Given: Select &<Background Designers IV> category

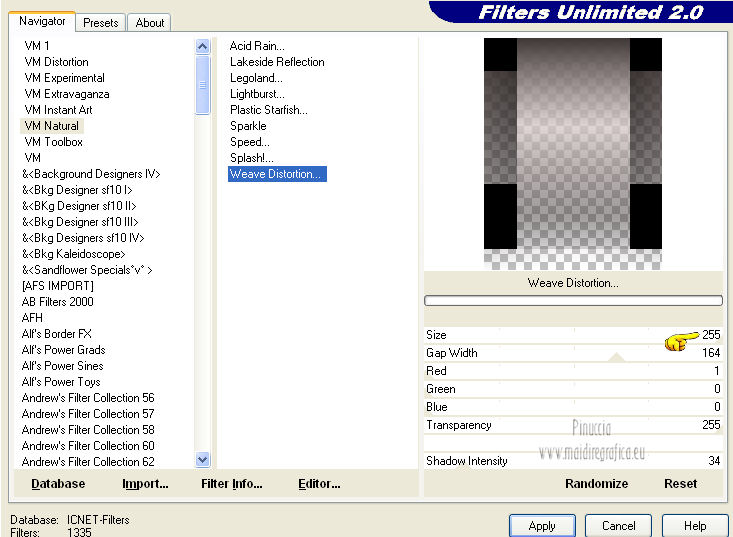Looking at the screenshot, I should point(91,174).
